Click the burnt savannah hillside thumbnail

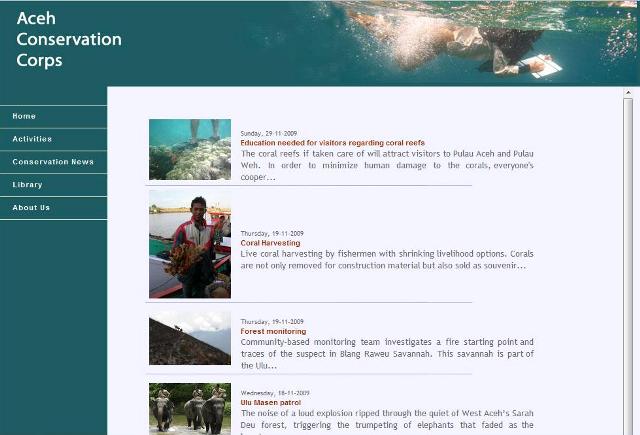coord(190,338)
